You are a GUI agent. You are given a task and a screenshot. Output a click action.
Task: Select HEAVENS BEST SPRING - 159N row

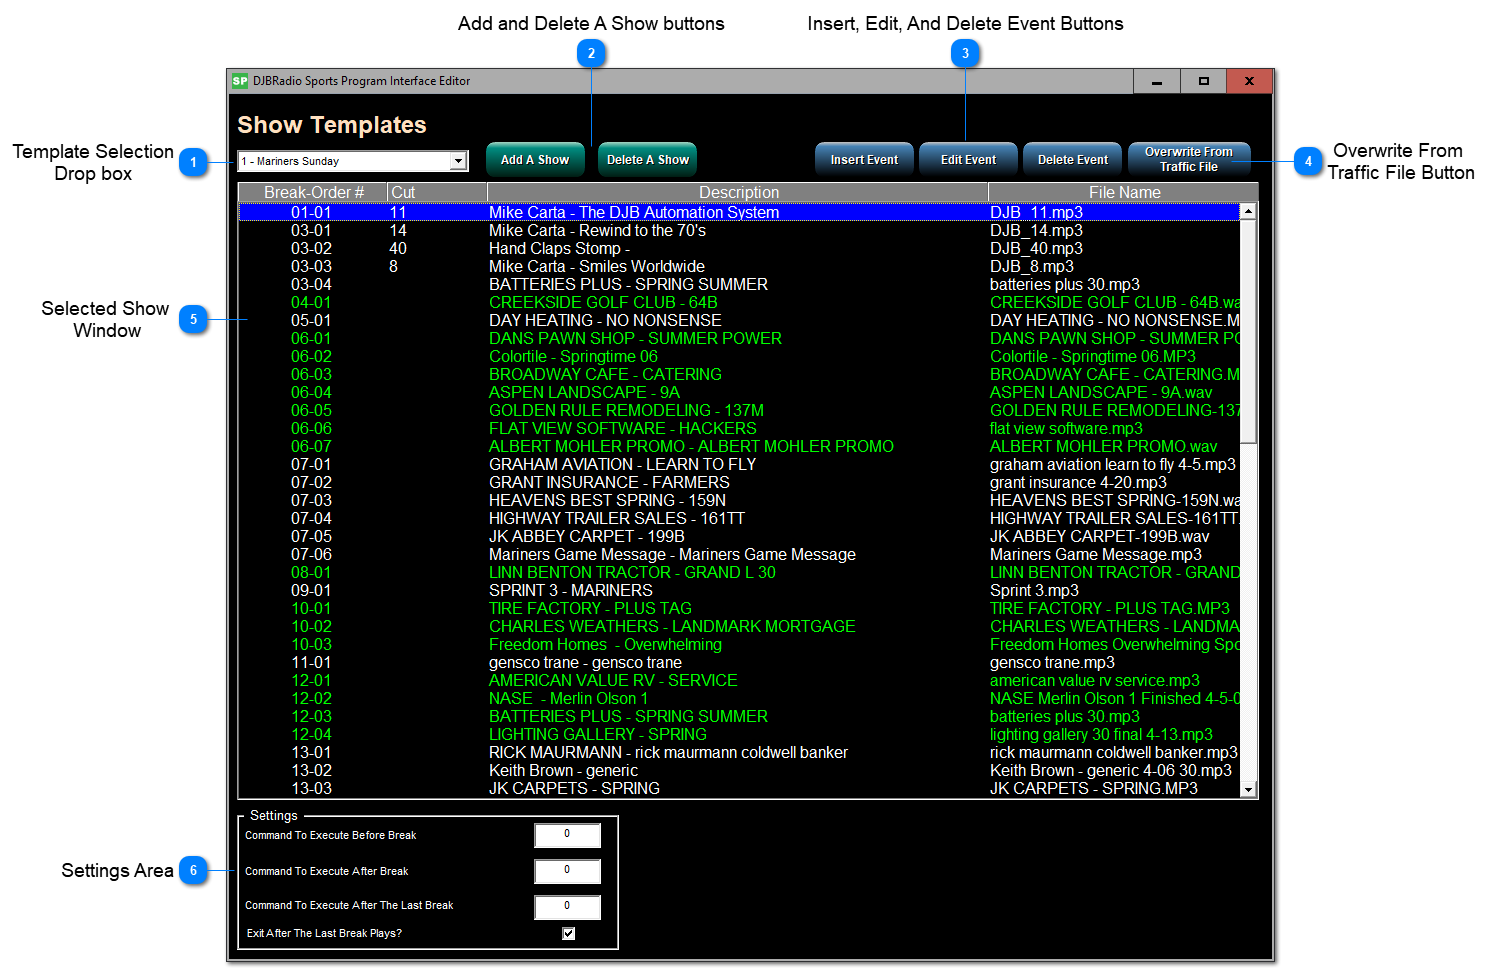point(740,500)
